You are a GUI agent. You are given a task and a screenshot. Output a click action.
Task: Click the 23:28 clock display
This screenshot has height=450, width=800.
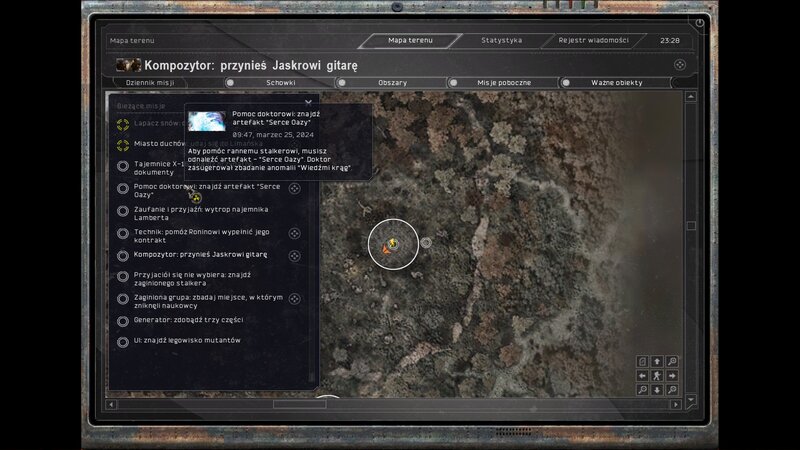(x=669, y=40)
